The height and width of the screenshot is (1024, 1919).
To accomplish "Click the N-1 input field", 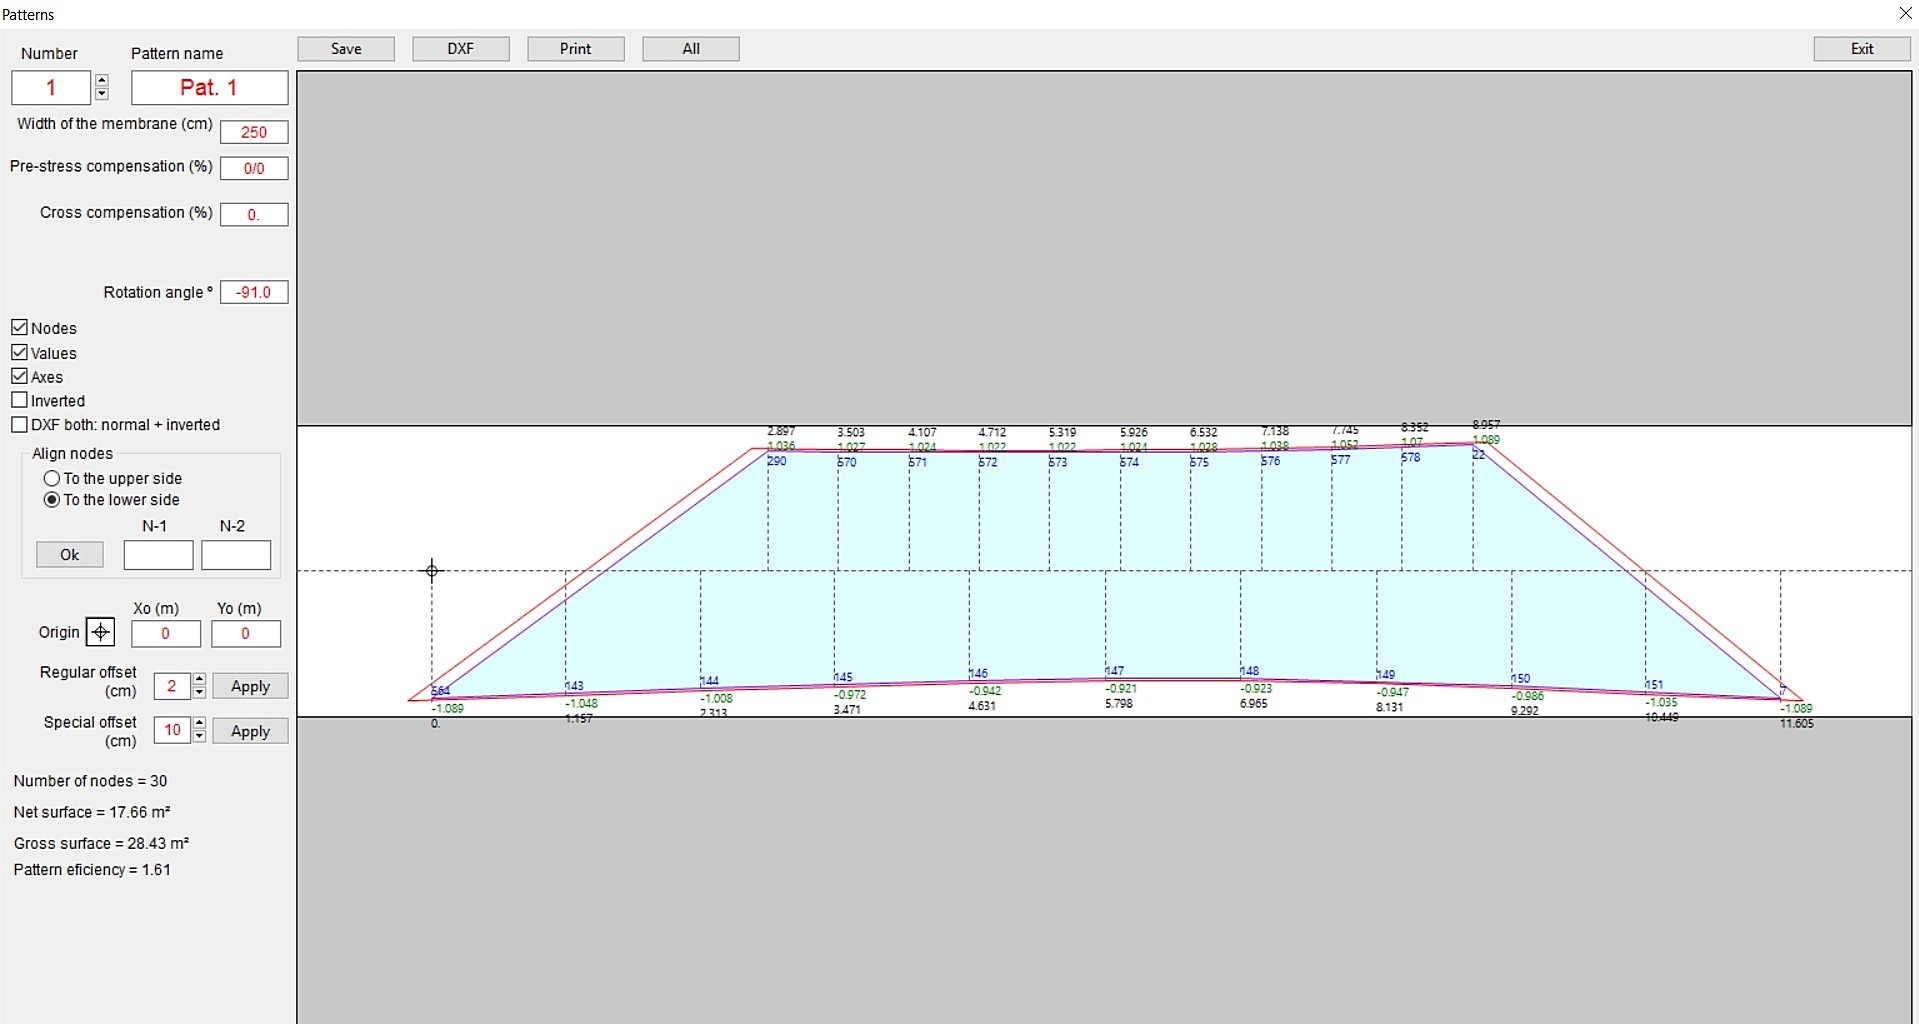I will (157, 555).
